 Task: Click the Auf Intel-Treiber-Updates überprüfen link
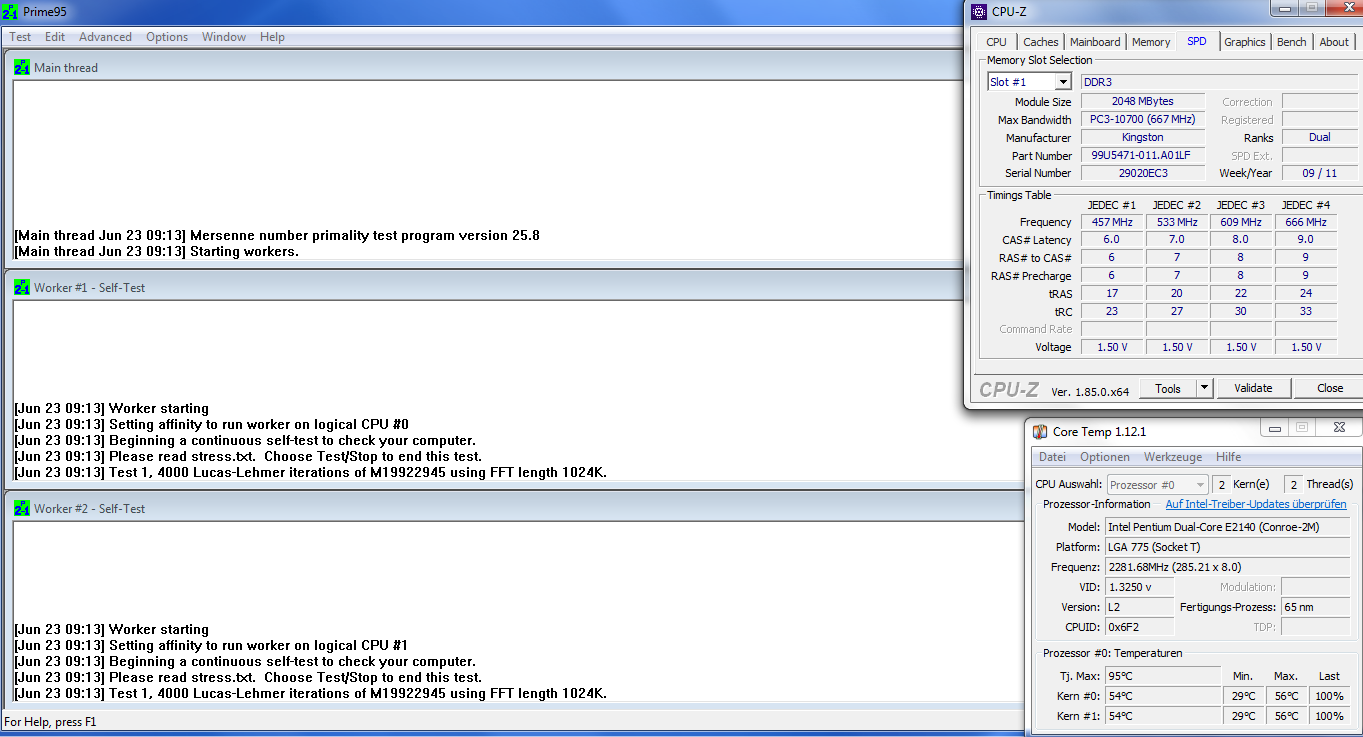tap(1256, 504)
